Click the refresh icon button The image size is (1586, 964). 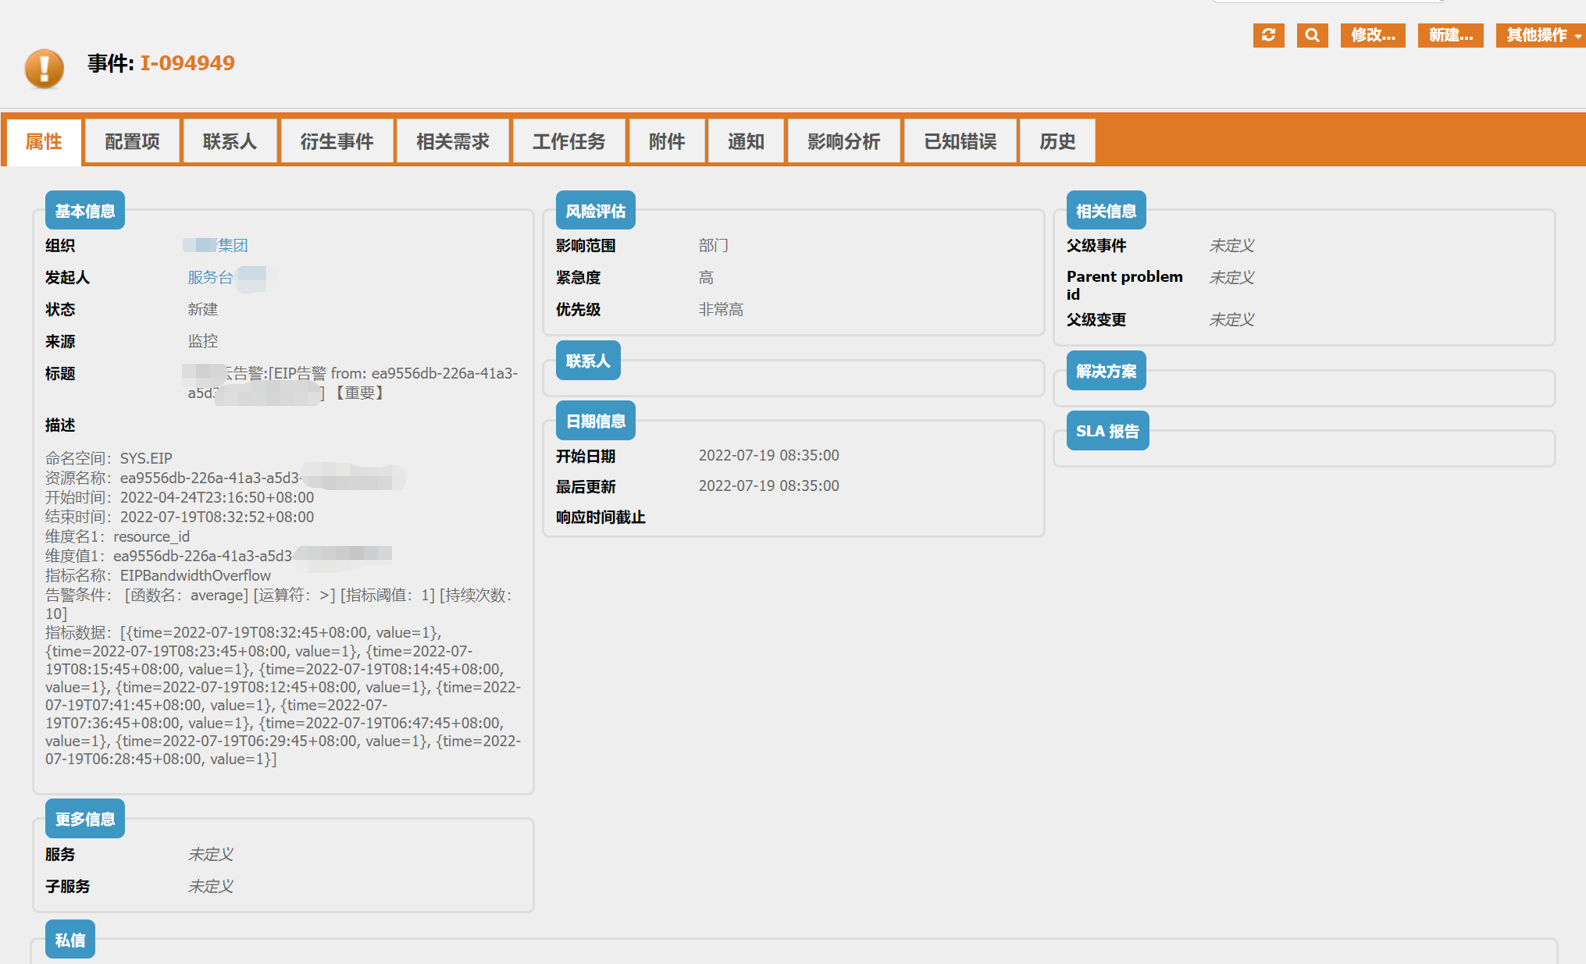coord(1268,35)
